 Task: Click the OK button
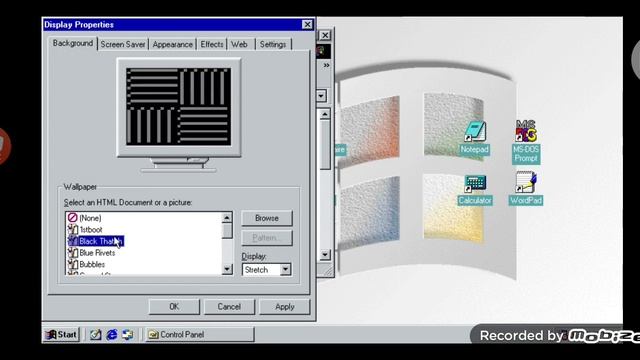click(174, 307)
